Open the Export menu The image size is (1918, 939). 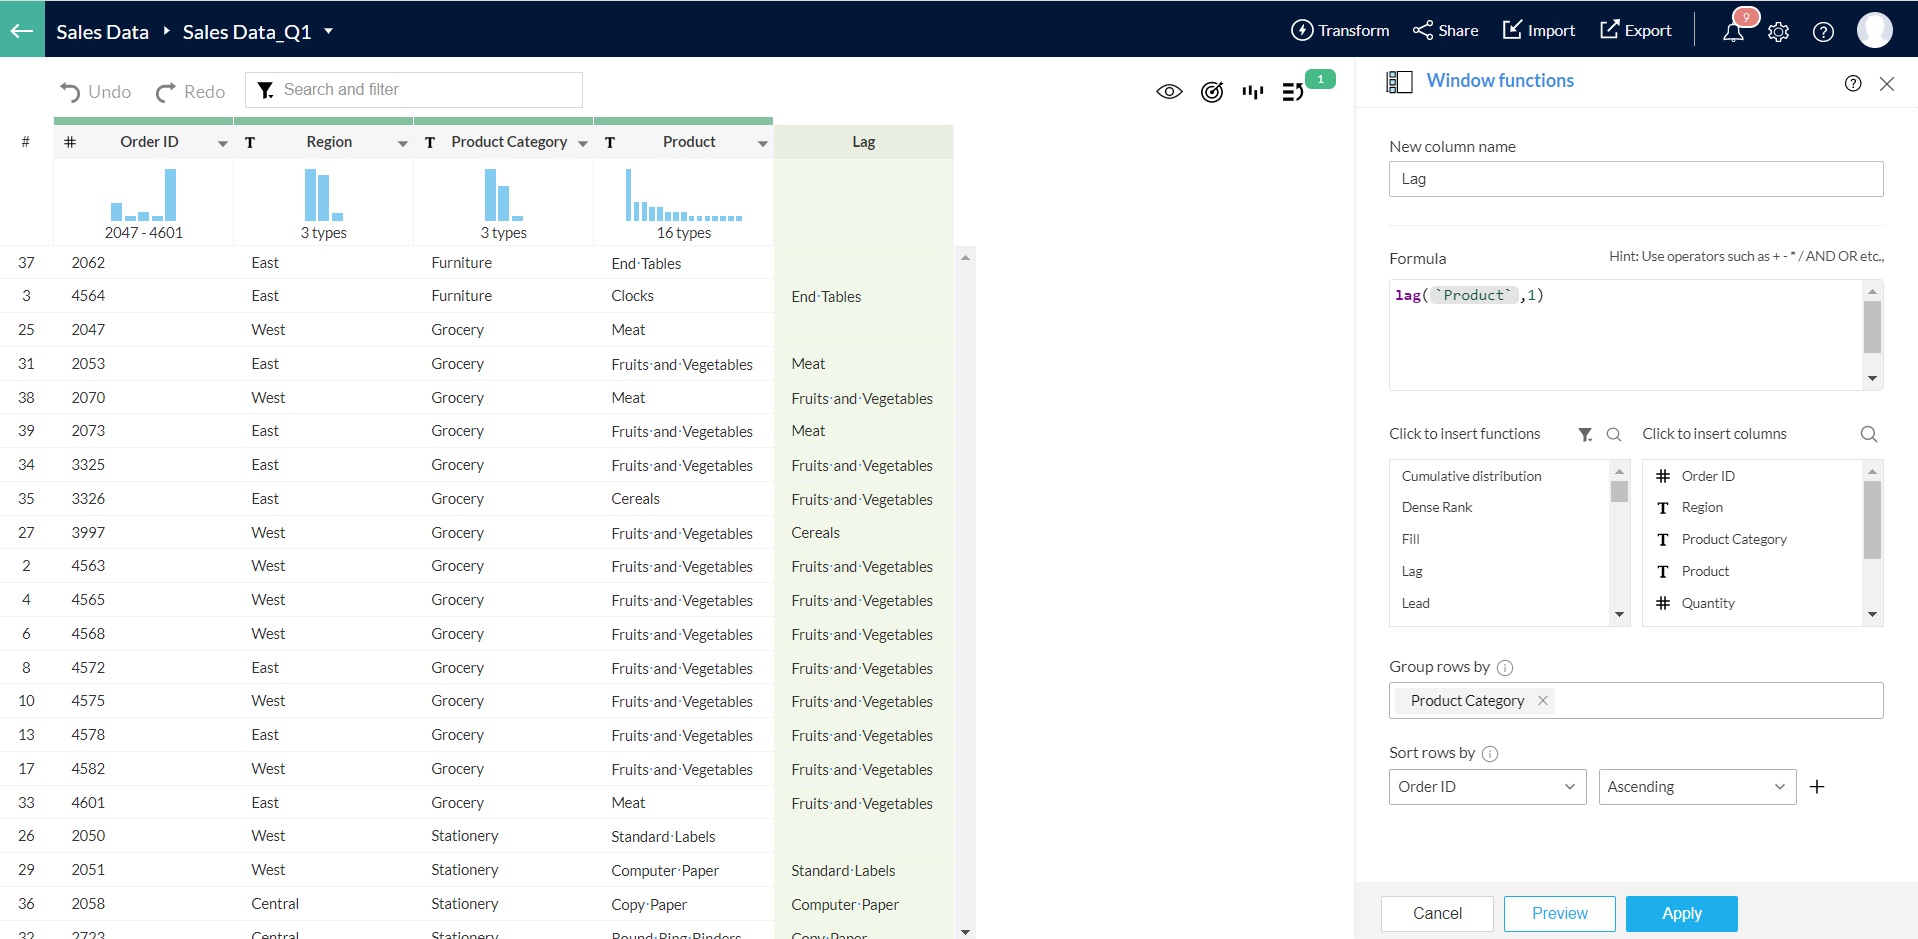click(1636, 30)
